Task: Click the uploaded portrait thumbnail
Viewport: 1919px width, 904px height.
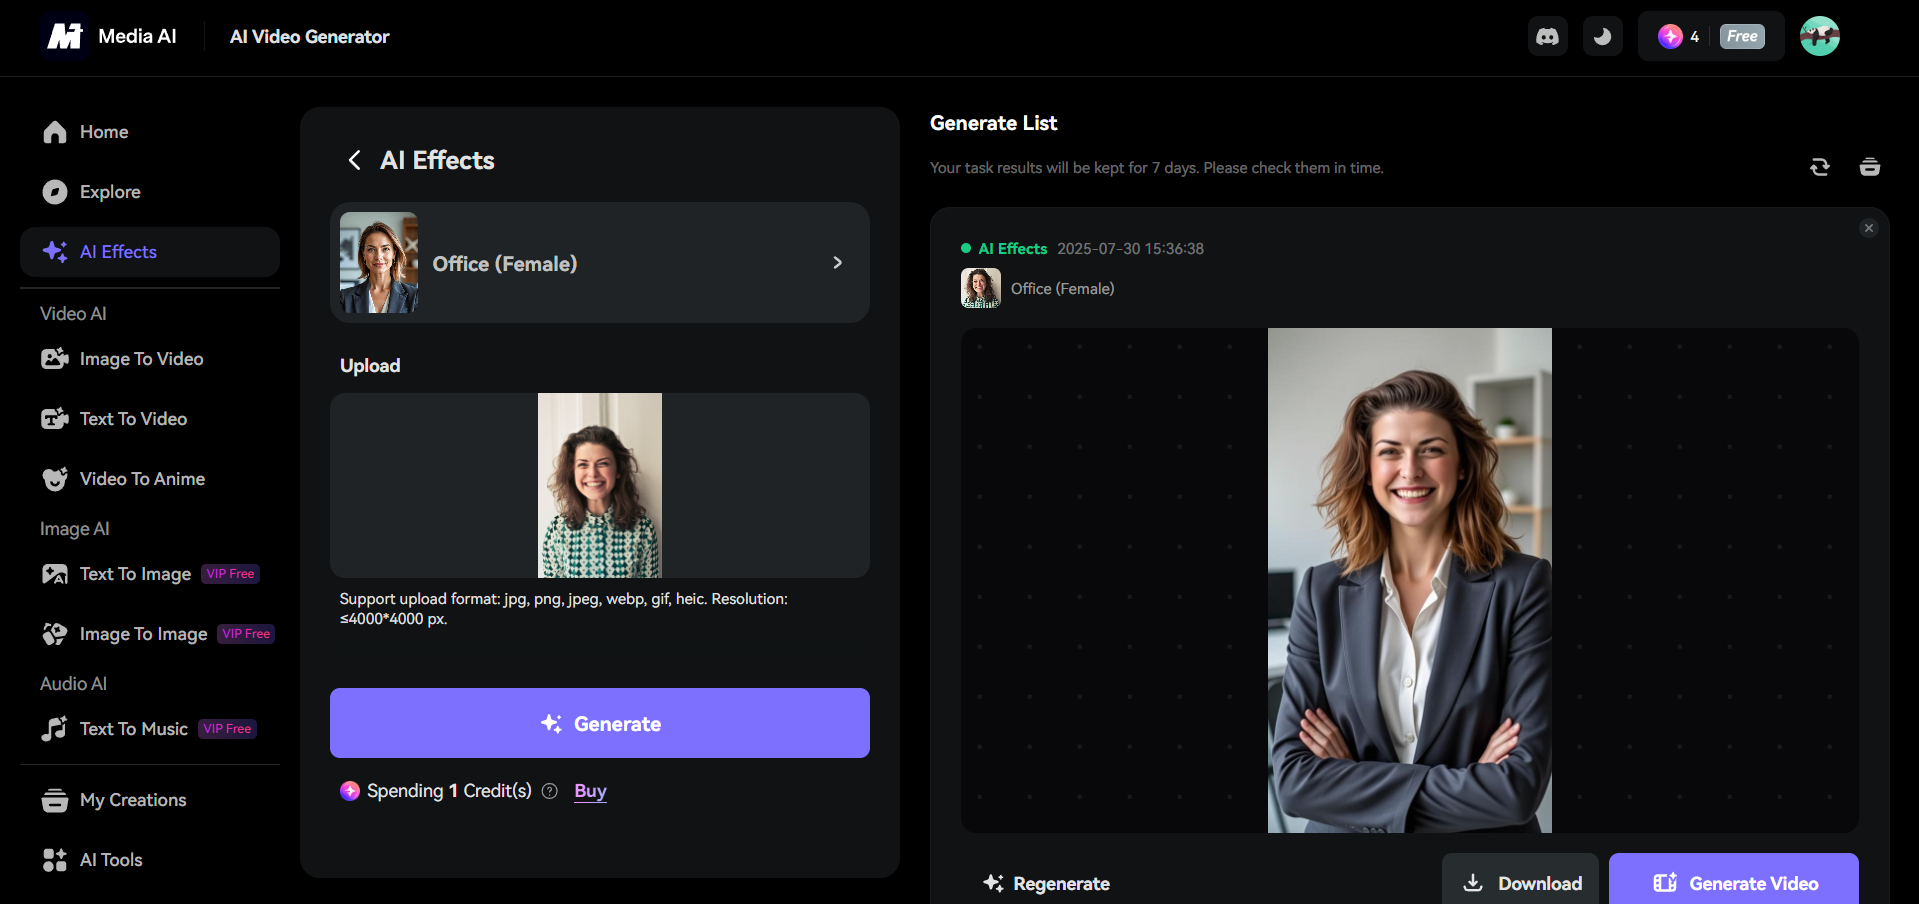Action: pyautogui.click(x=599, y=485)
